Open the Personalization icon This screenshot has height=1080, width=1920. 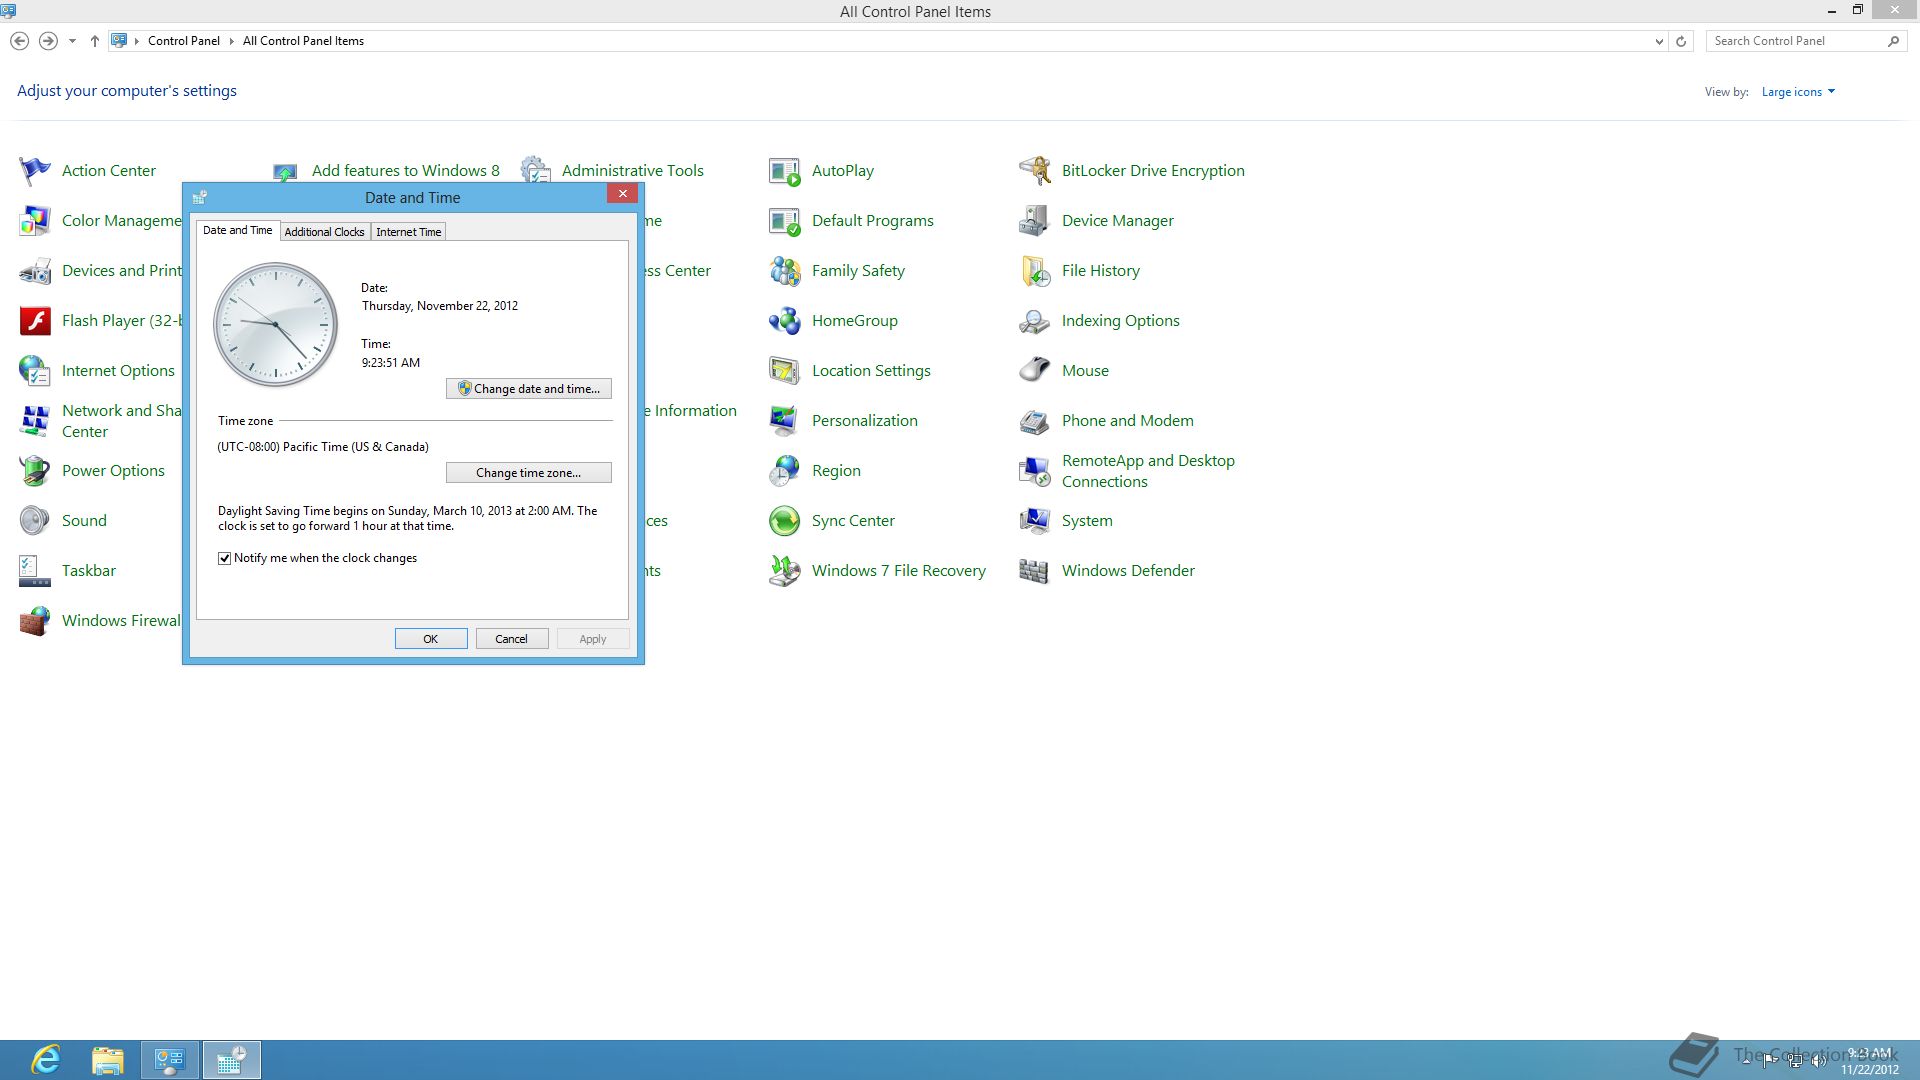click(785, 421)
